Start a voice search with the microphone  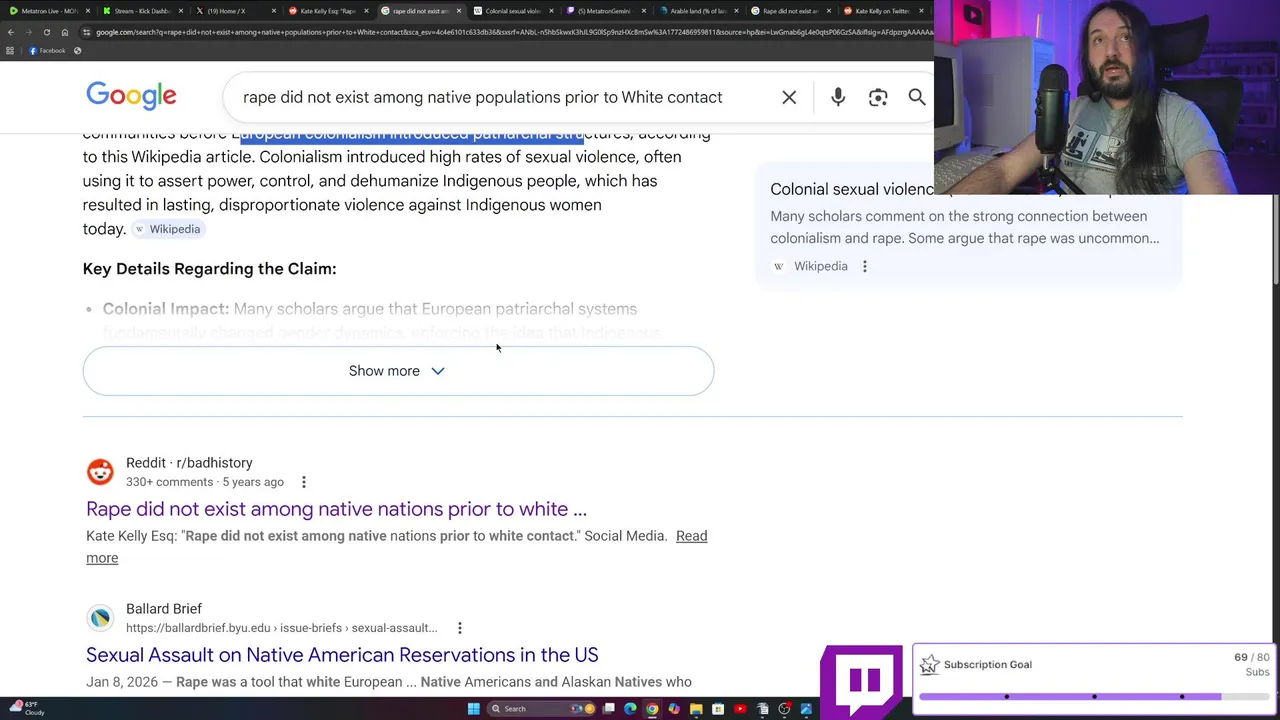tap(838, 97)
